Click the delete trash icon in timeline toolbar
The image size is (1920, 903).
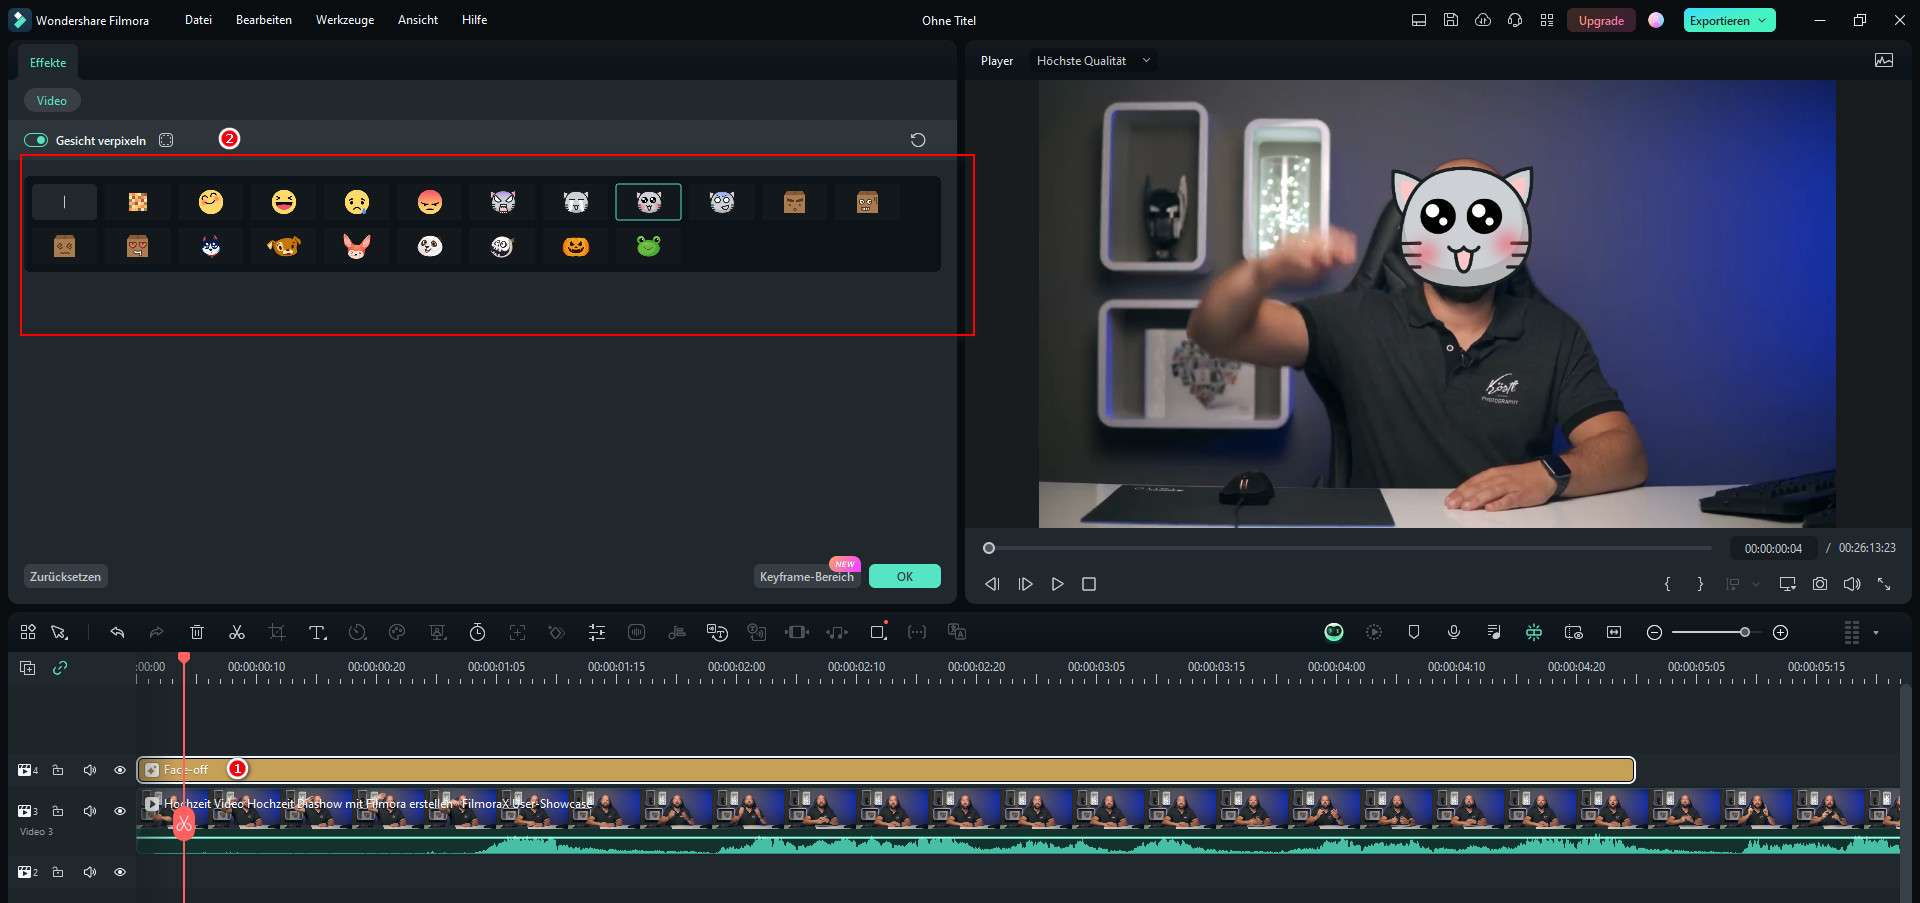(x=197, y=632)
